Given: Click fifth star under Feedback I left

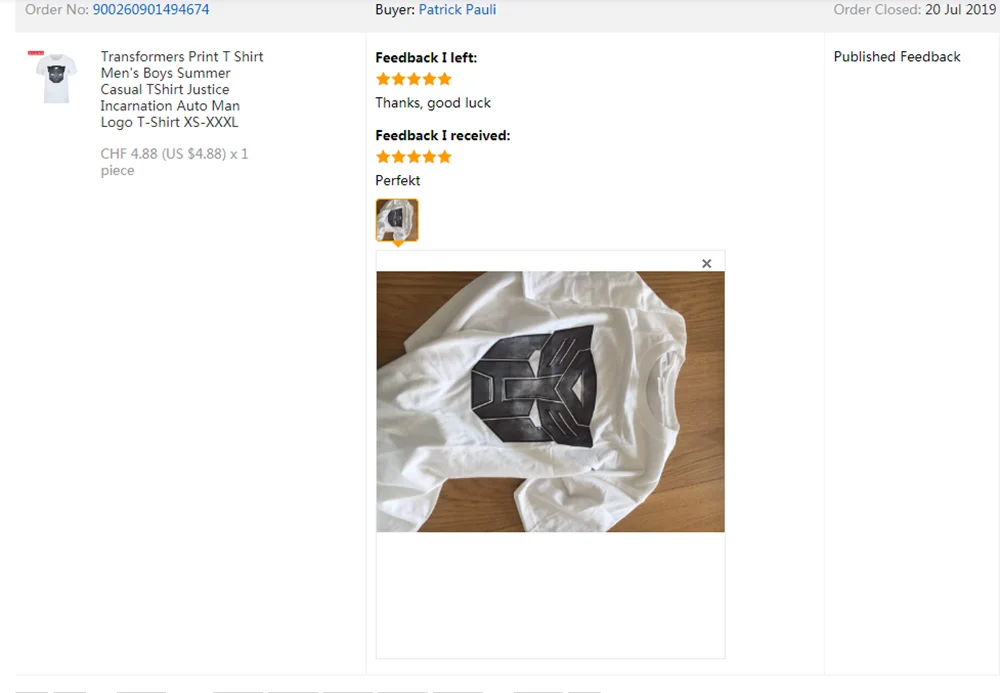Looking at the screenshot, I should click(445, 79).
